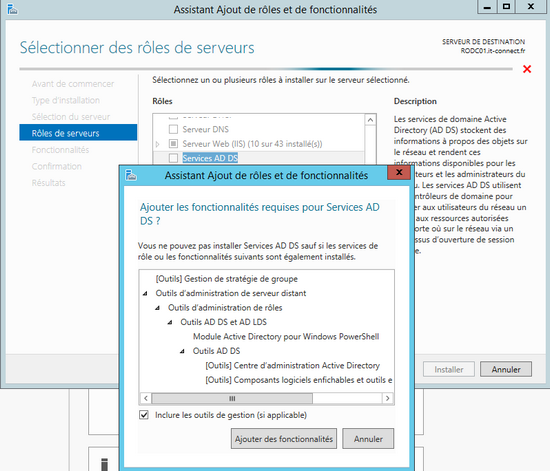Click the wizard icon in main title bar

(x=12, y=9)
